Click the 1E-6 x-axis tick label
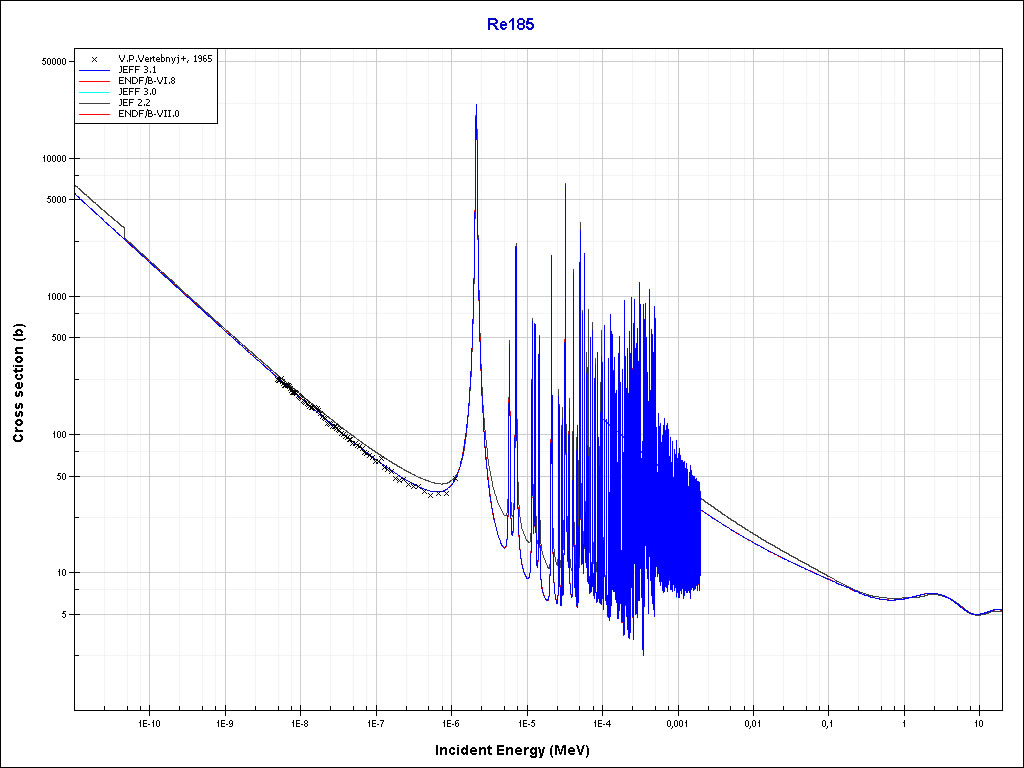Image resolution: width=1024 pixels, height=768 pixels. [x=451, y=722]
